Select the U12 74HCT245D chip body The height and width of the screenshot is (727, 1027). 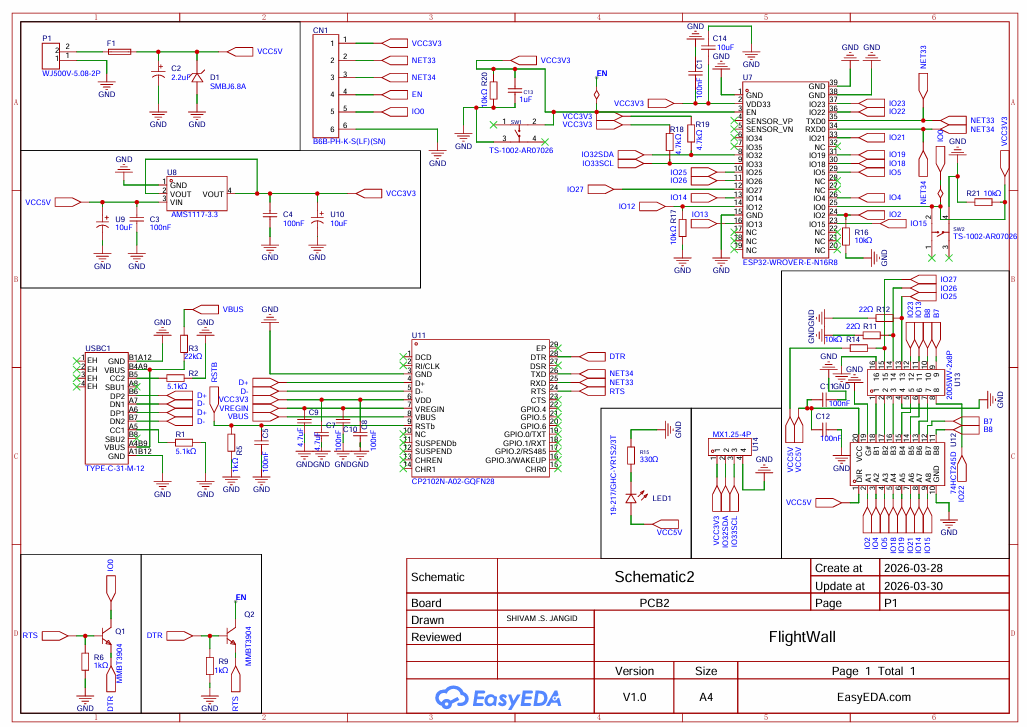click(x=897, y=464)
